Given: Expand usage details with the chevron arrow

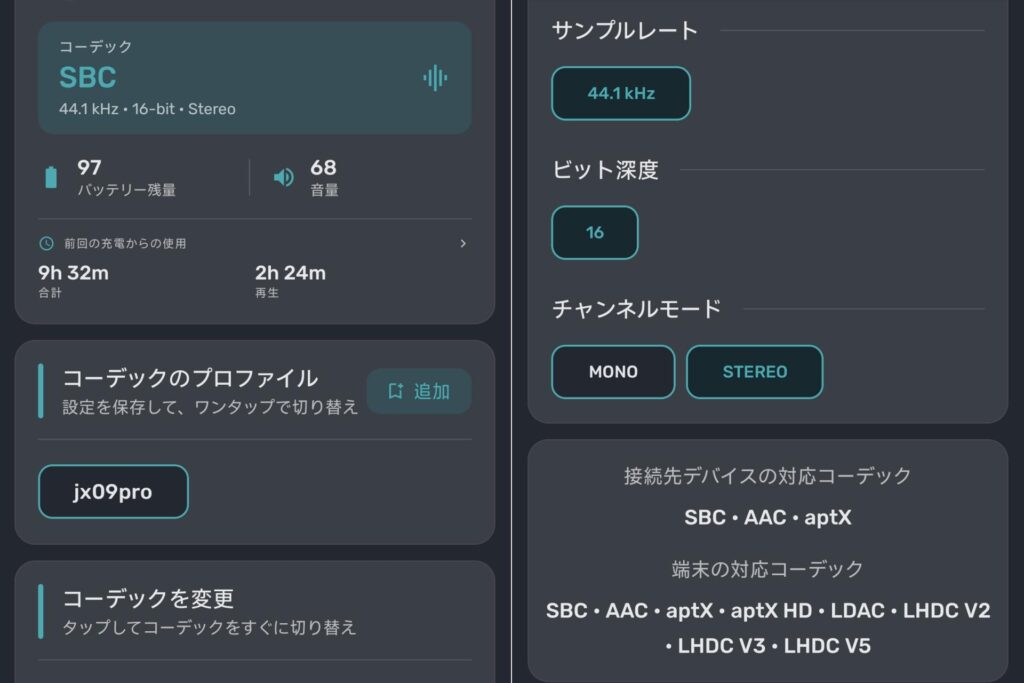Looking at the screenshot, I should click(x=463, y=244).
